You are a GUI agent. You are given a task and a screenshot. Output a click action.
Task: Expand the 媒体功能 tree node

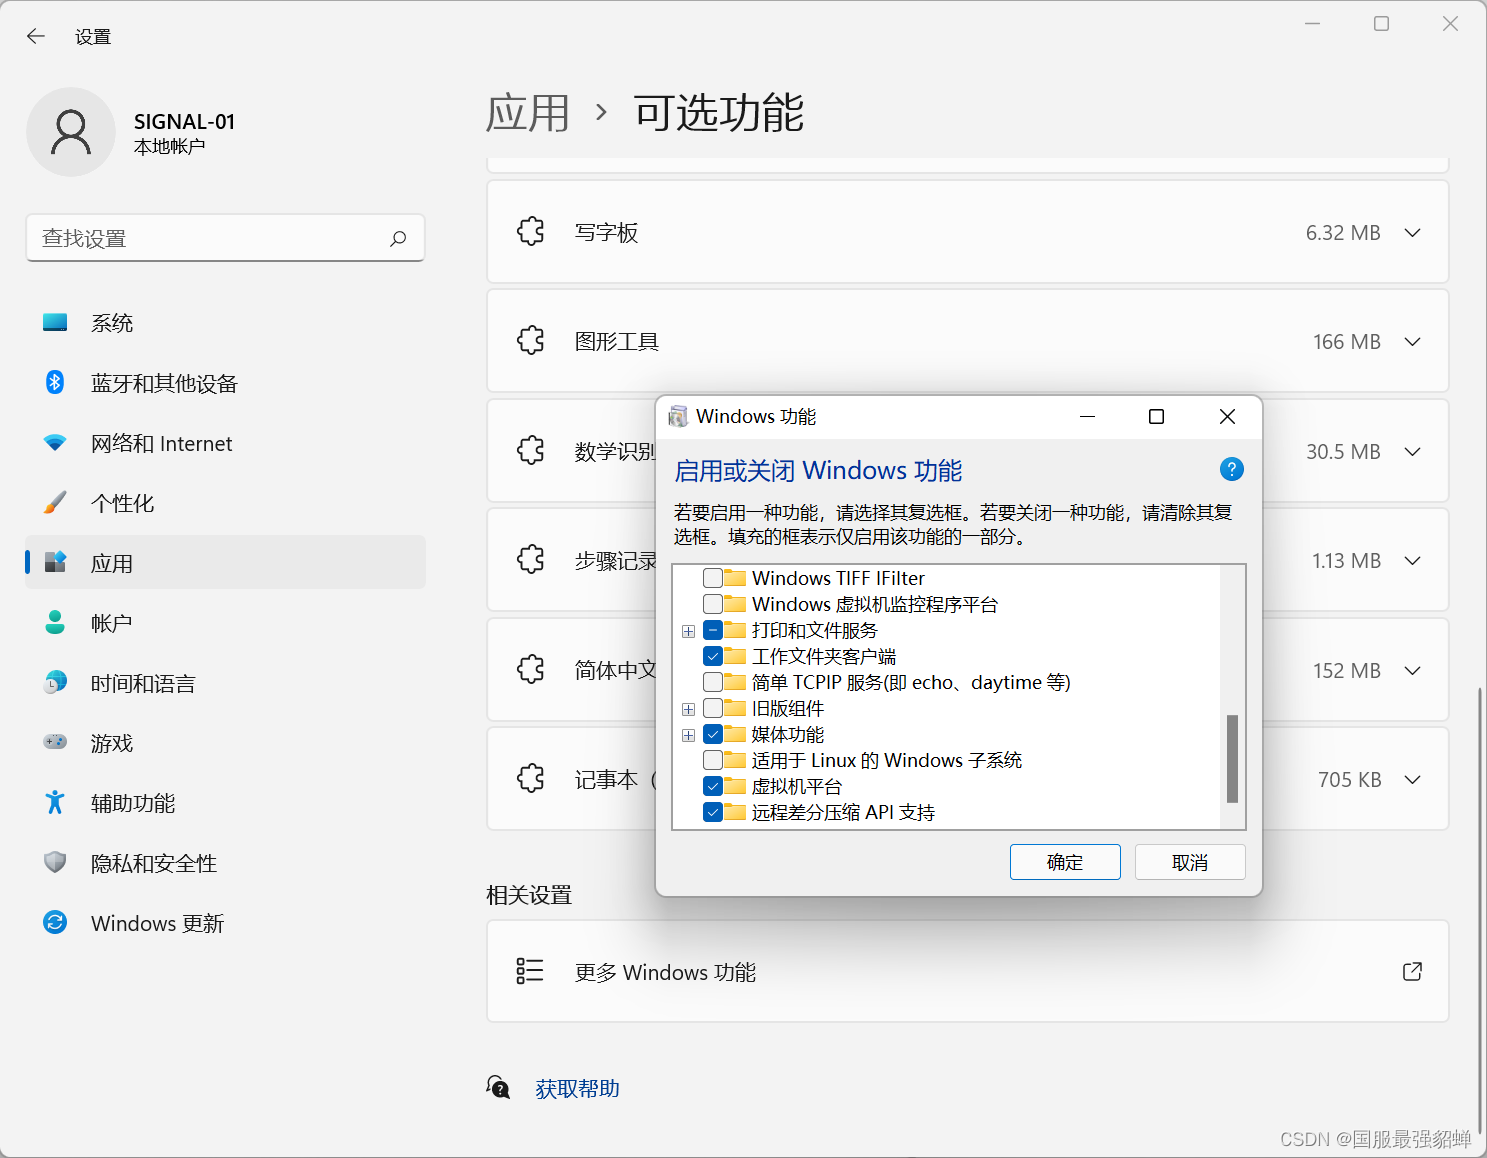coord(688,735)
